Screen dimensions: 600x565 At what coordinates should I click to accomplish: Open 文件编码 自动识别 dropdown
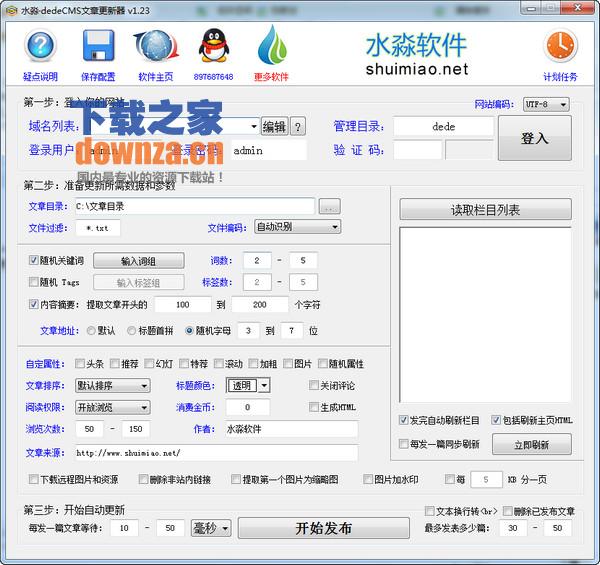297,227
